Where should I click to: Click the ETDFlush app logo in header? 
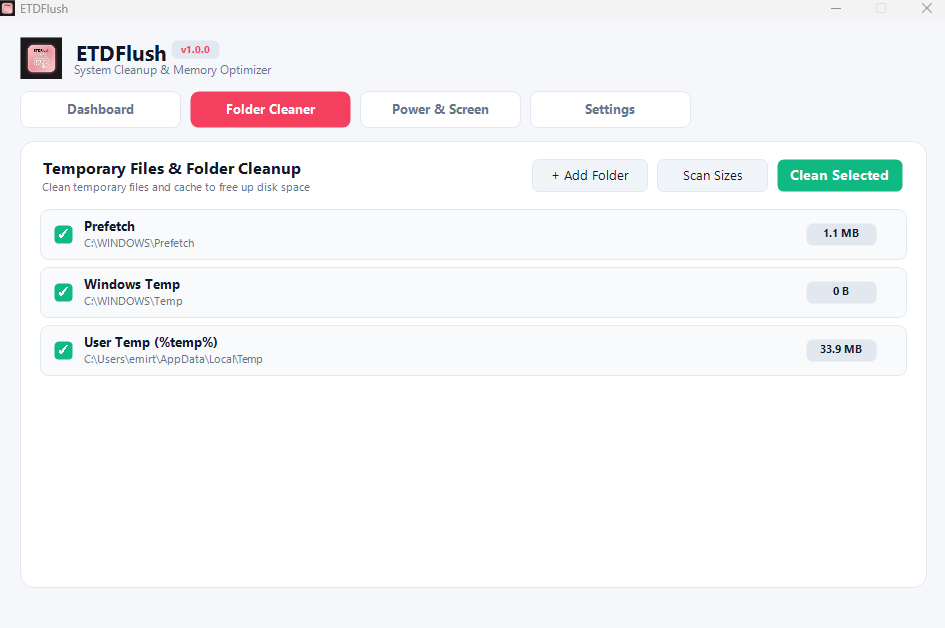point(41,58)
